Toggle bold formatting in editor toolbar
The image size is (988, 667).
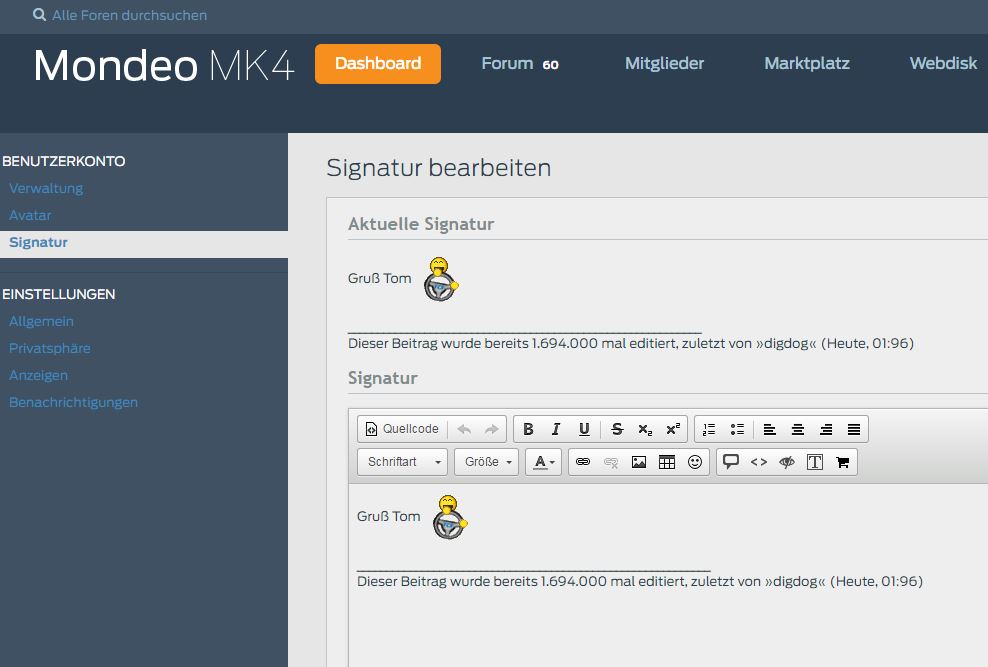[528, 429]
